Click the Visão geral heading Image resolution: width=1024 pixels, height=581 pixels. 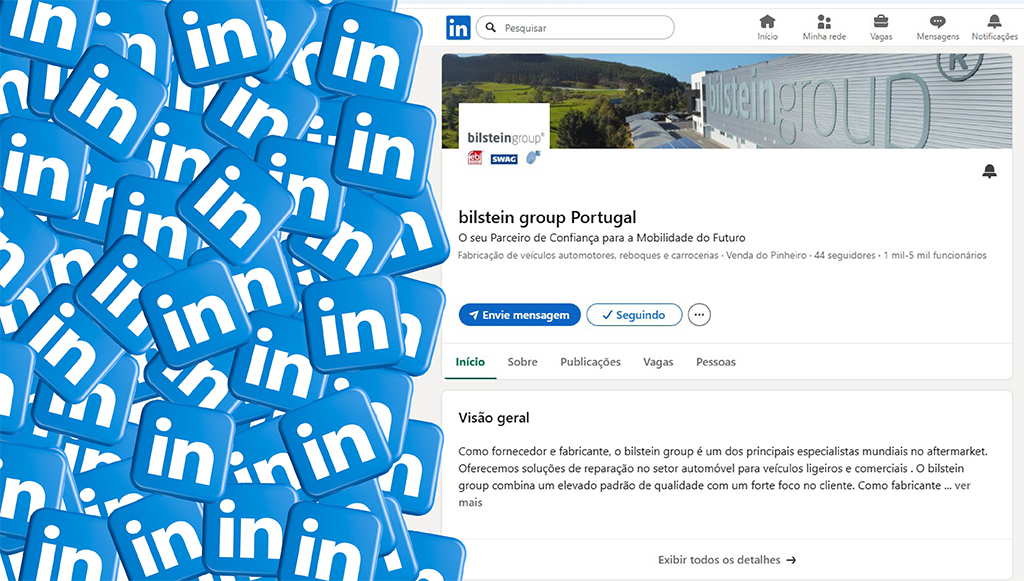[494, 418]
